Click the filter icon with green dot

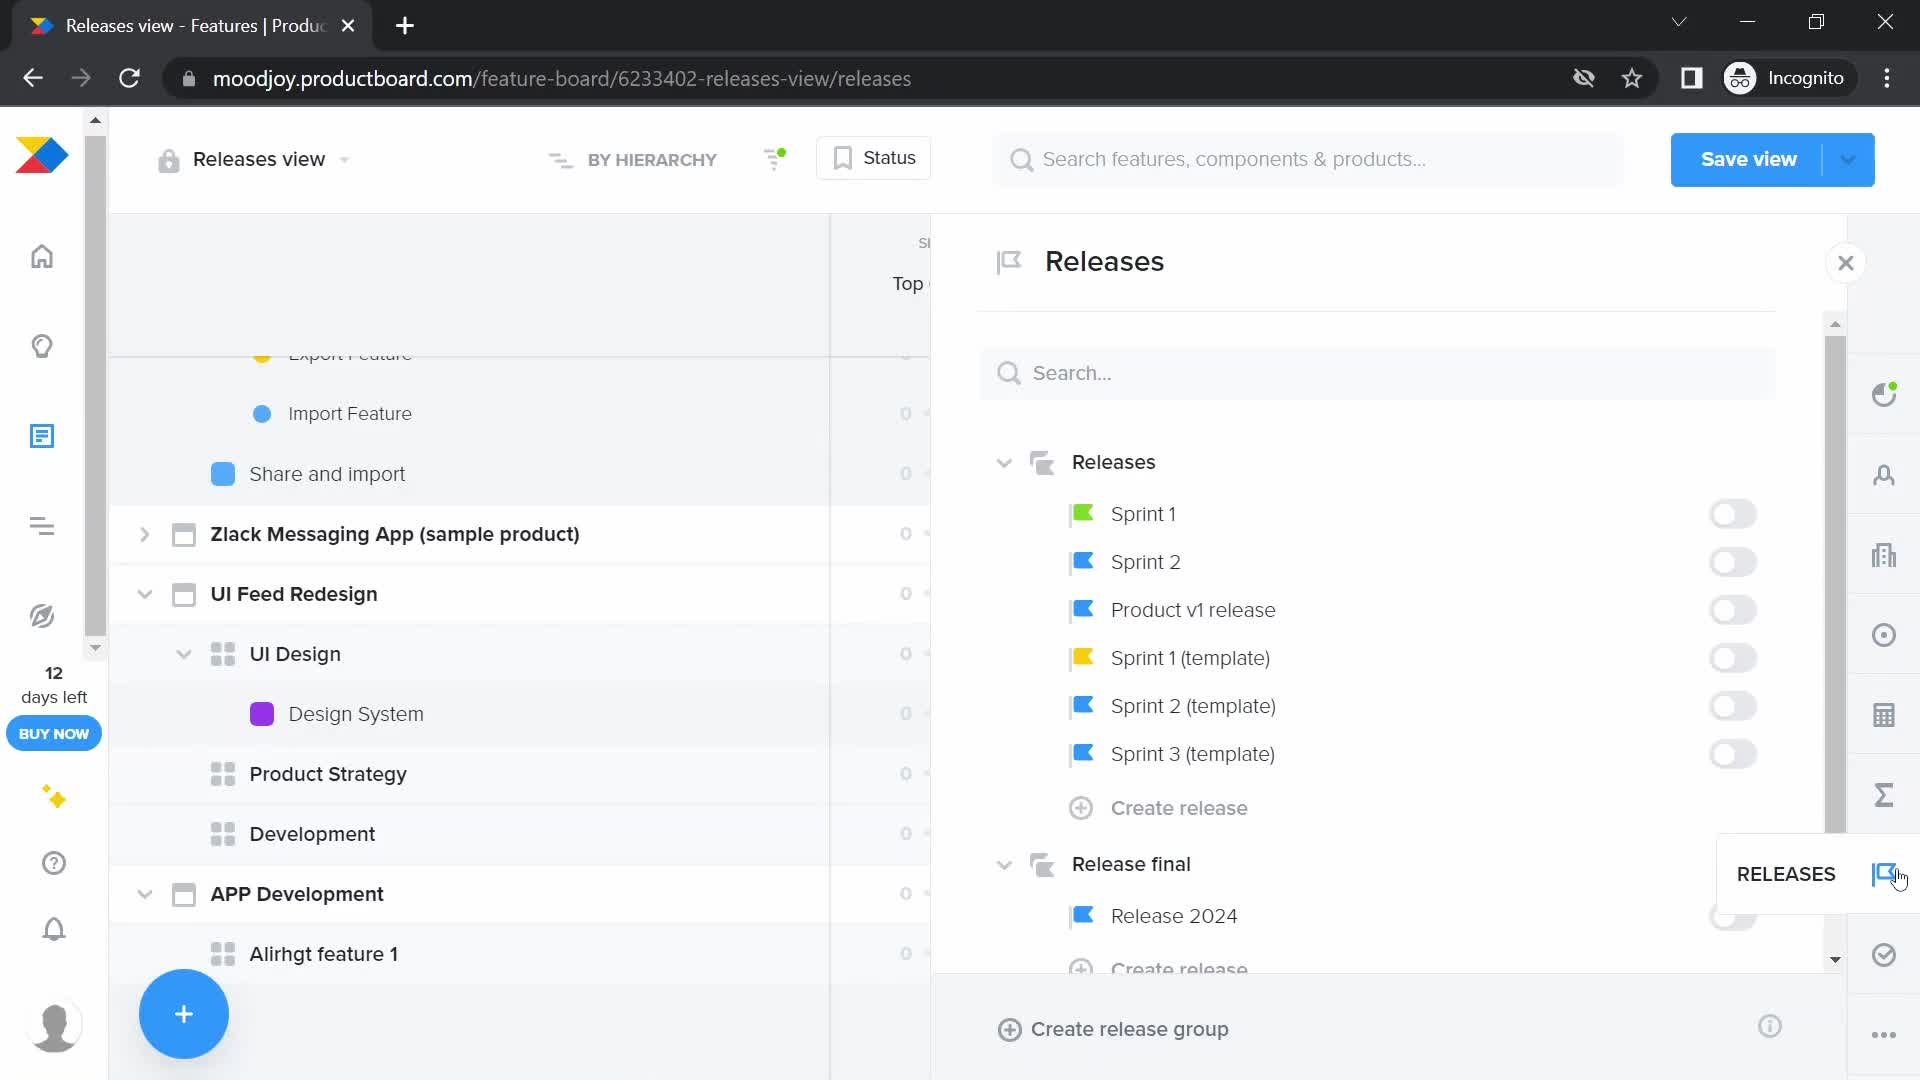(x=775, y=159)
